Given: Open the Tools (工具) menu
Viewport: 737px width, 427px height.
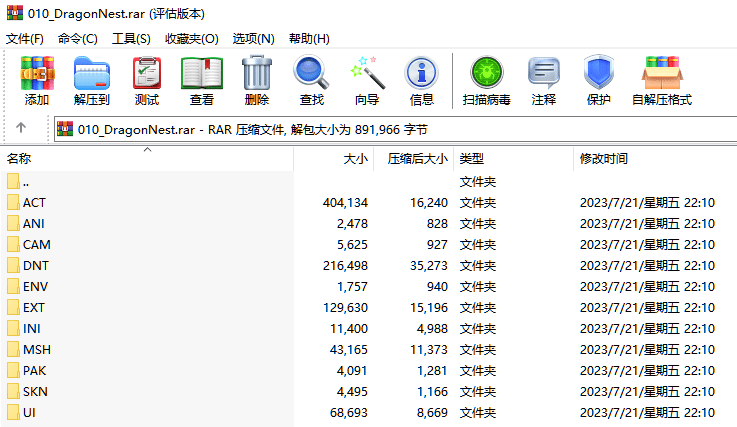Looking at the screenshot, I should click(131, 39).
